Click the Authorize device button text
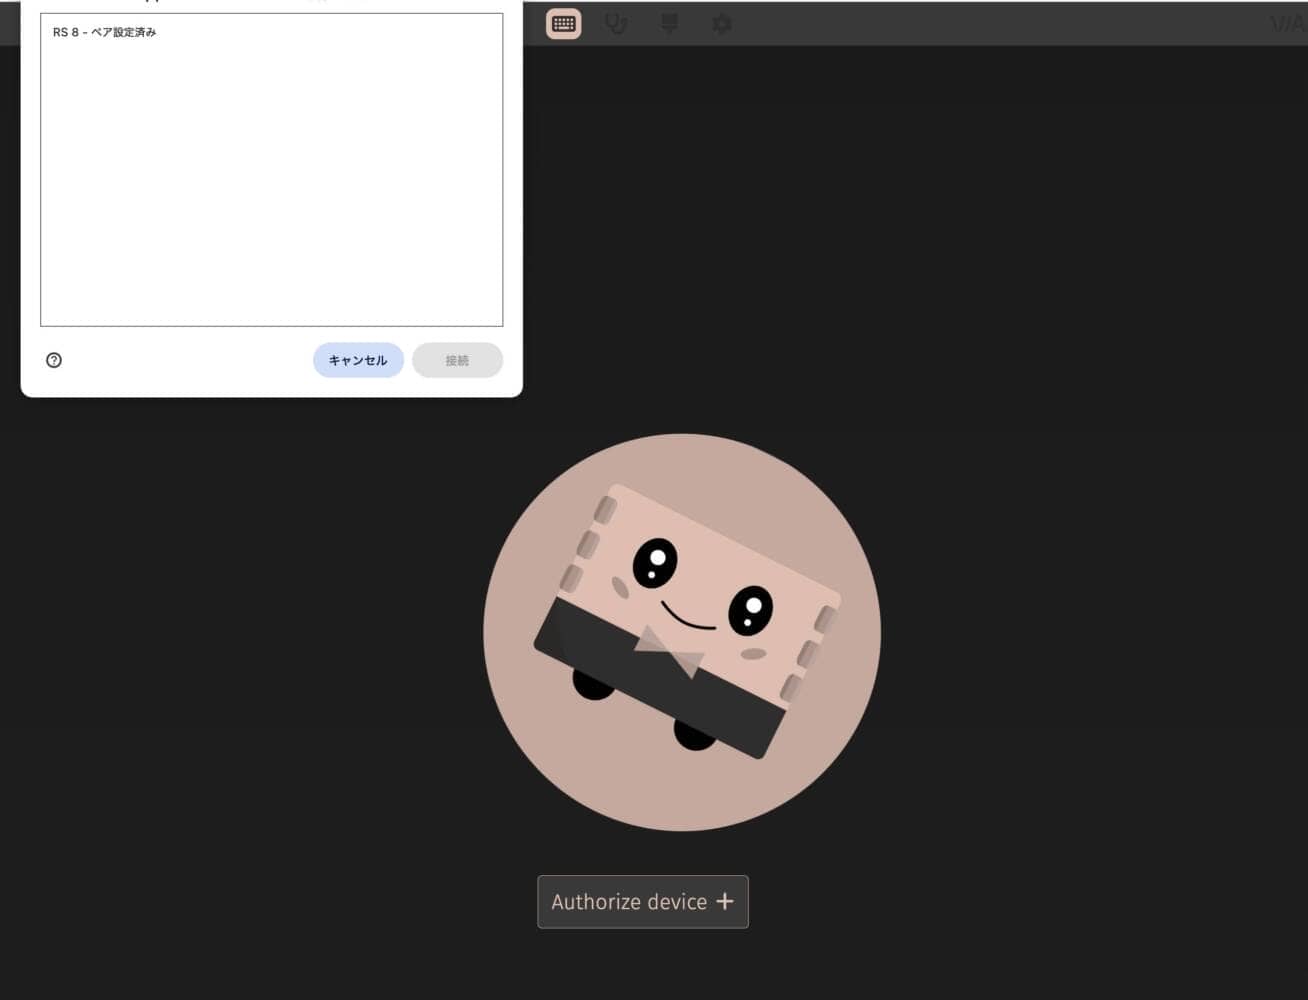Viewport: 1308px width, 1000px height. tap(628, 902)
